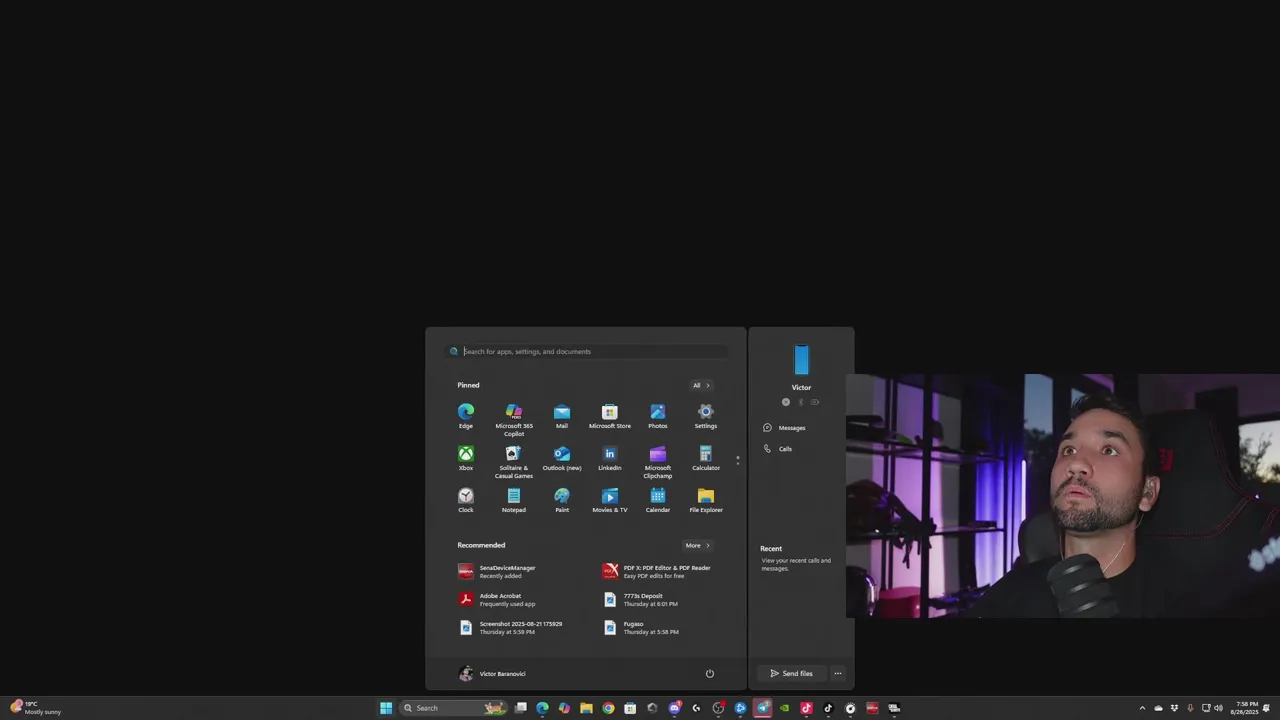Click the Start menu search field
The image size is (1280, 720).
tap(586, 351)
